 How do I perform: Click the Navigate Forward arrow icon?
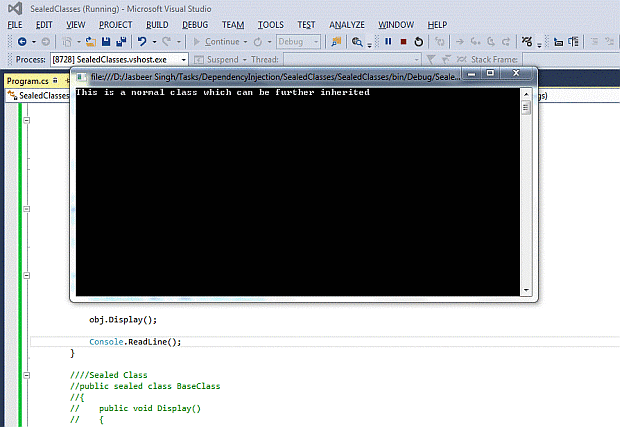point(45,42)
